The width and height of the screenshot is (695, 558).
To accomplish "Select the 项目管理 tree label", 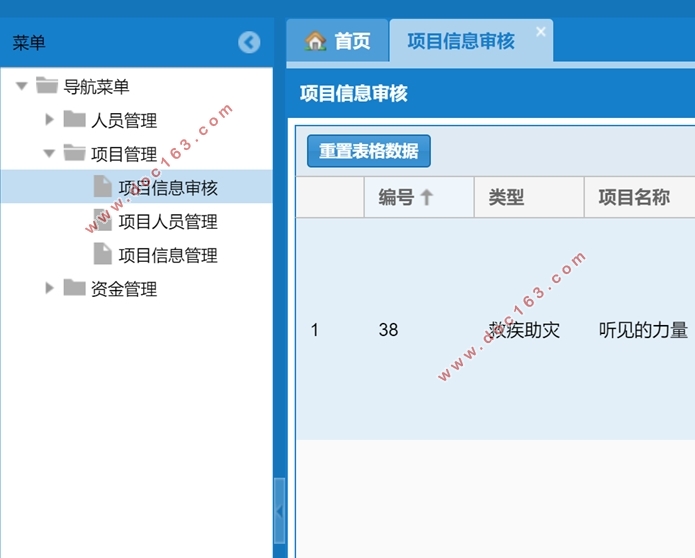I will click(x=124, y=154).
